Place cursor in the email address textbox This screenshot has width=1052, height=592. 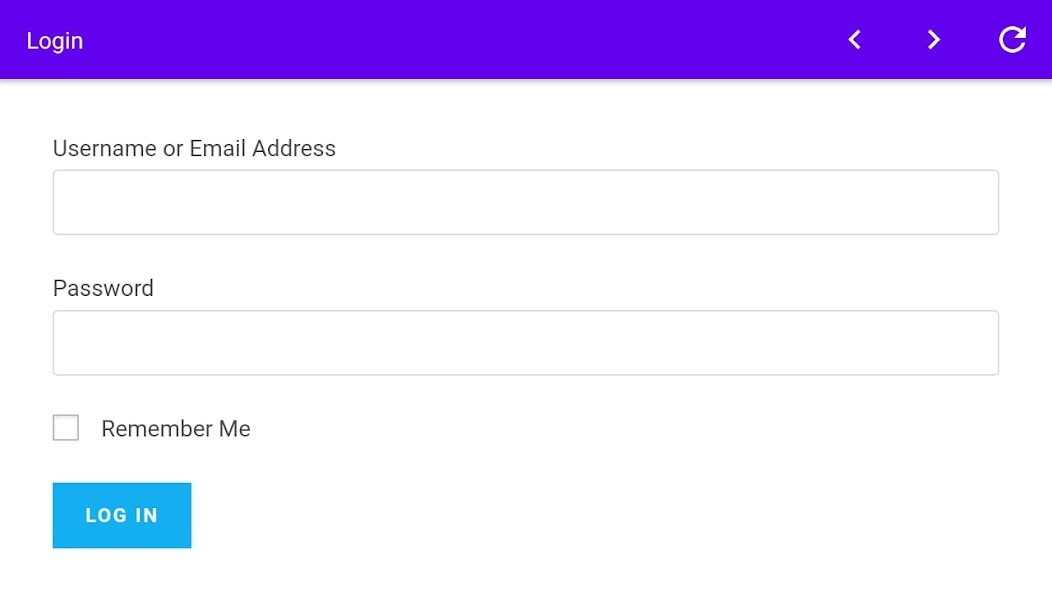[525, 202]
